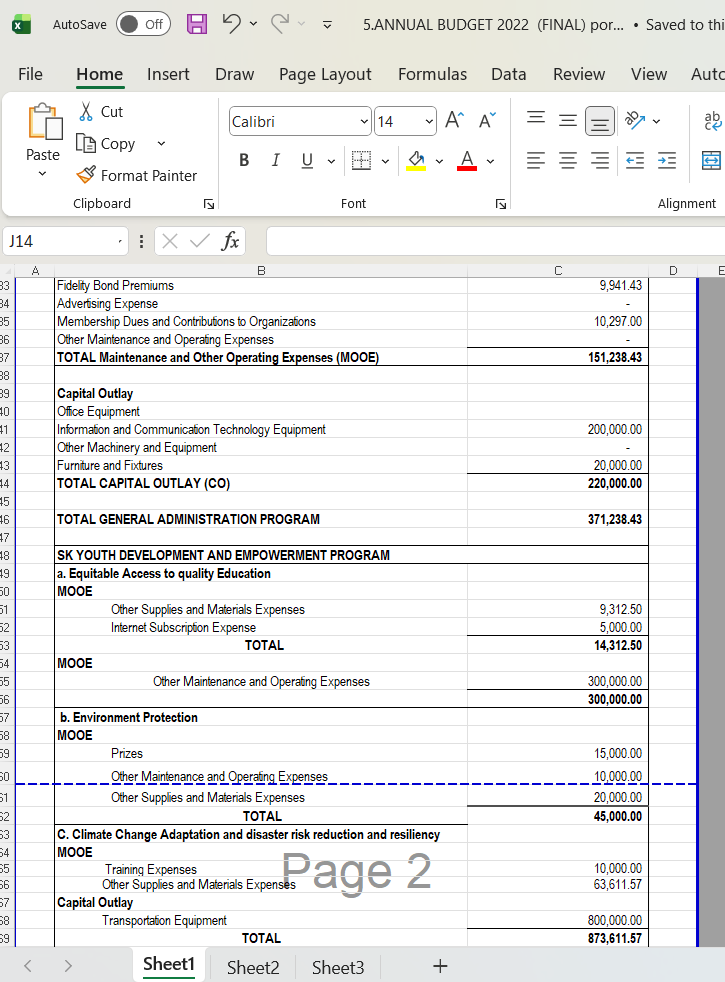Image resolution: width=725 pixels, height=982 pixels.
Task: Open the orientation dropdown arrow
Action: pos(656,121)
